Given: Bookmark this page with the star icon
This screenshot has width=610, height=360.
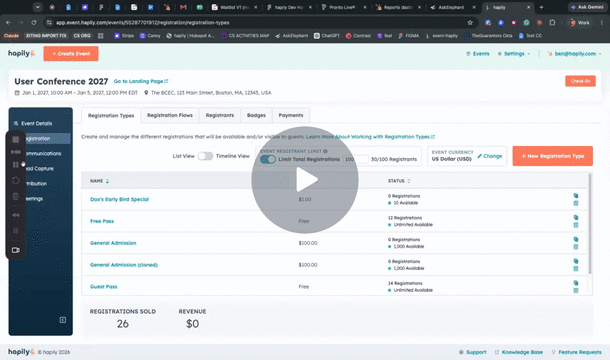Looking at the screenshot, I should (x=470, y=23).
